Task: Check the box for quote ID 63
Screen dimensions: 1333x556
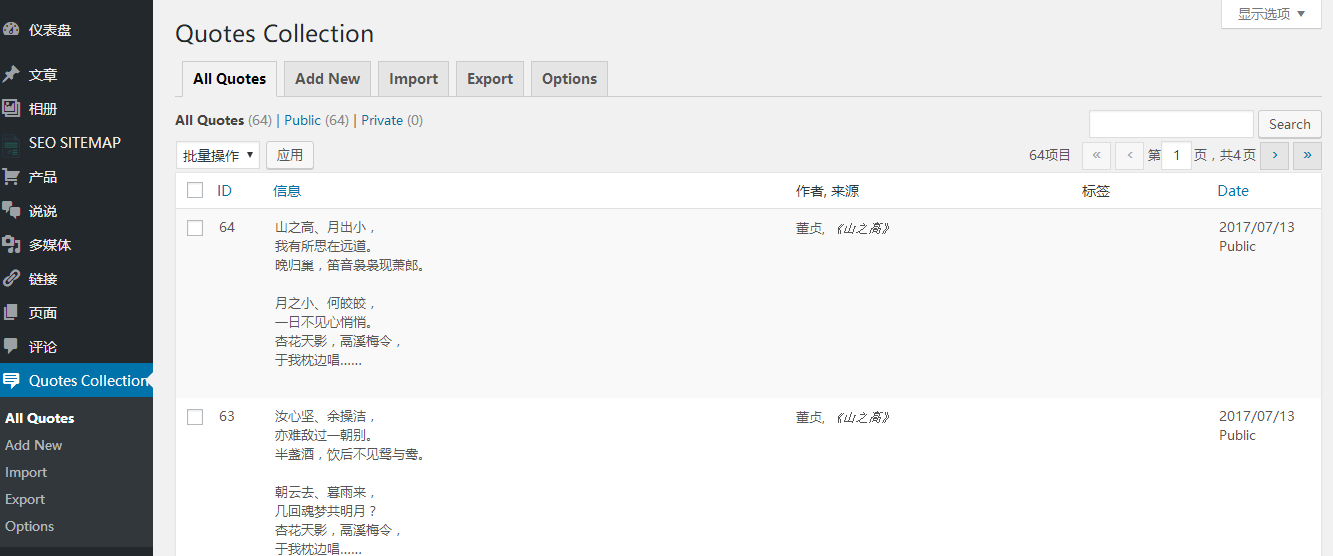Action: [195, 417]
